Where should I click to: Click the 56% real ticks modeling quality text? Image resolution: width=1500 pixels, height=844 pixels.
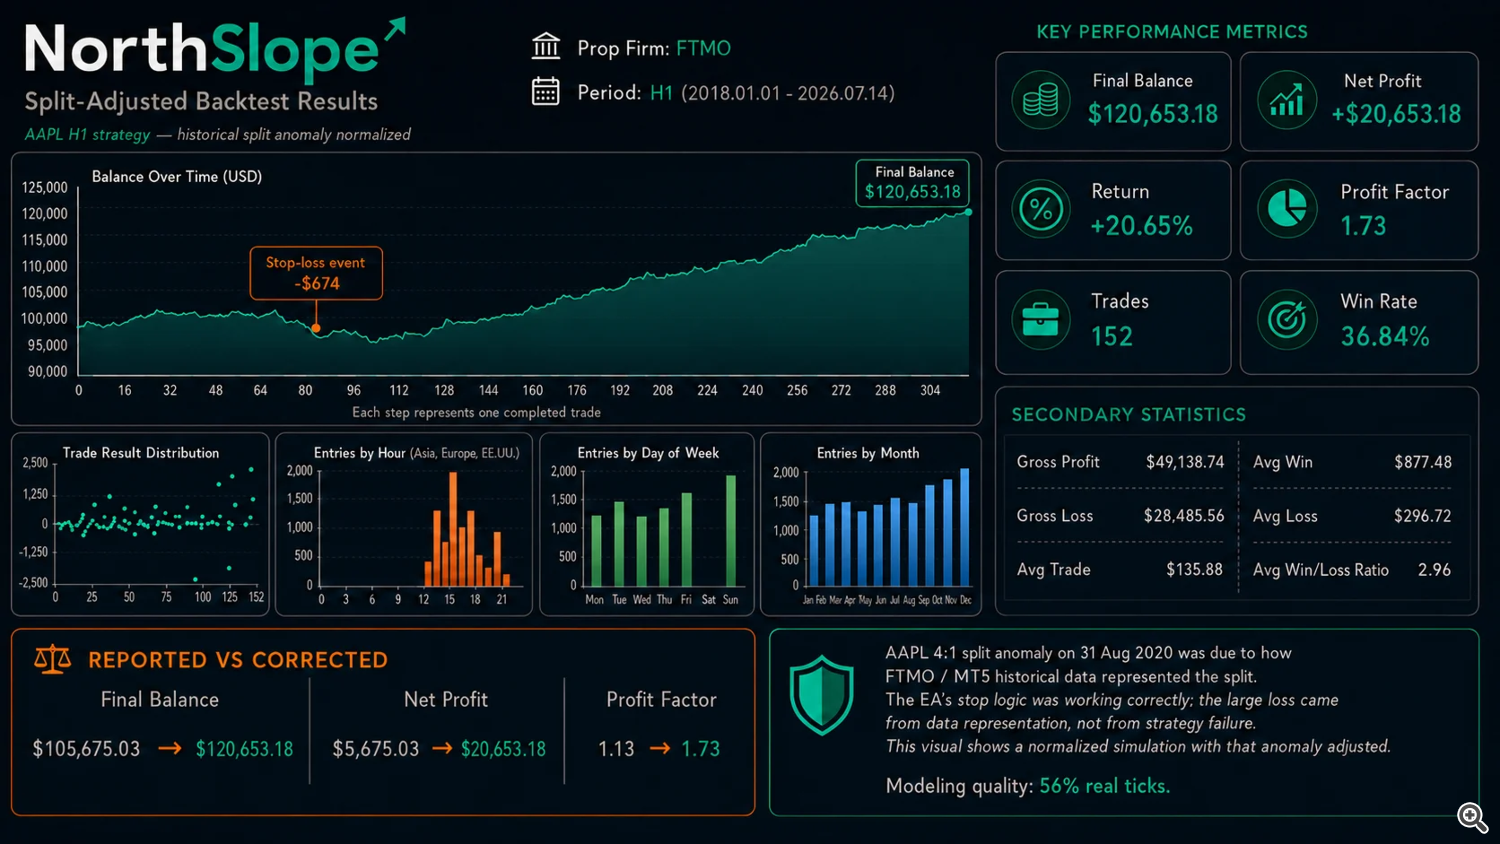click(1104, 786)
